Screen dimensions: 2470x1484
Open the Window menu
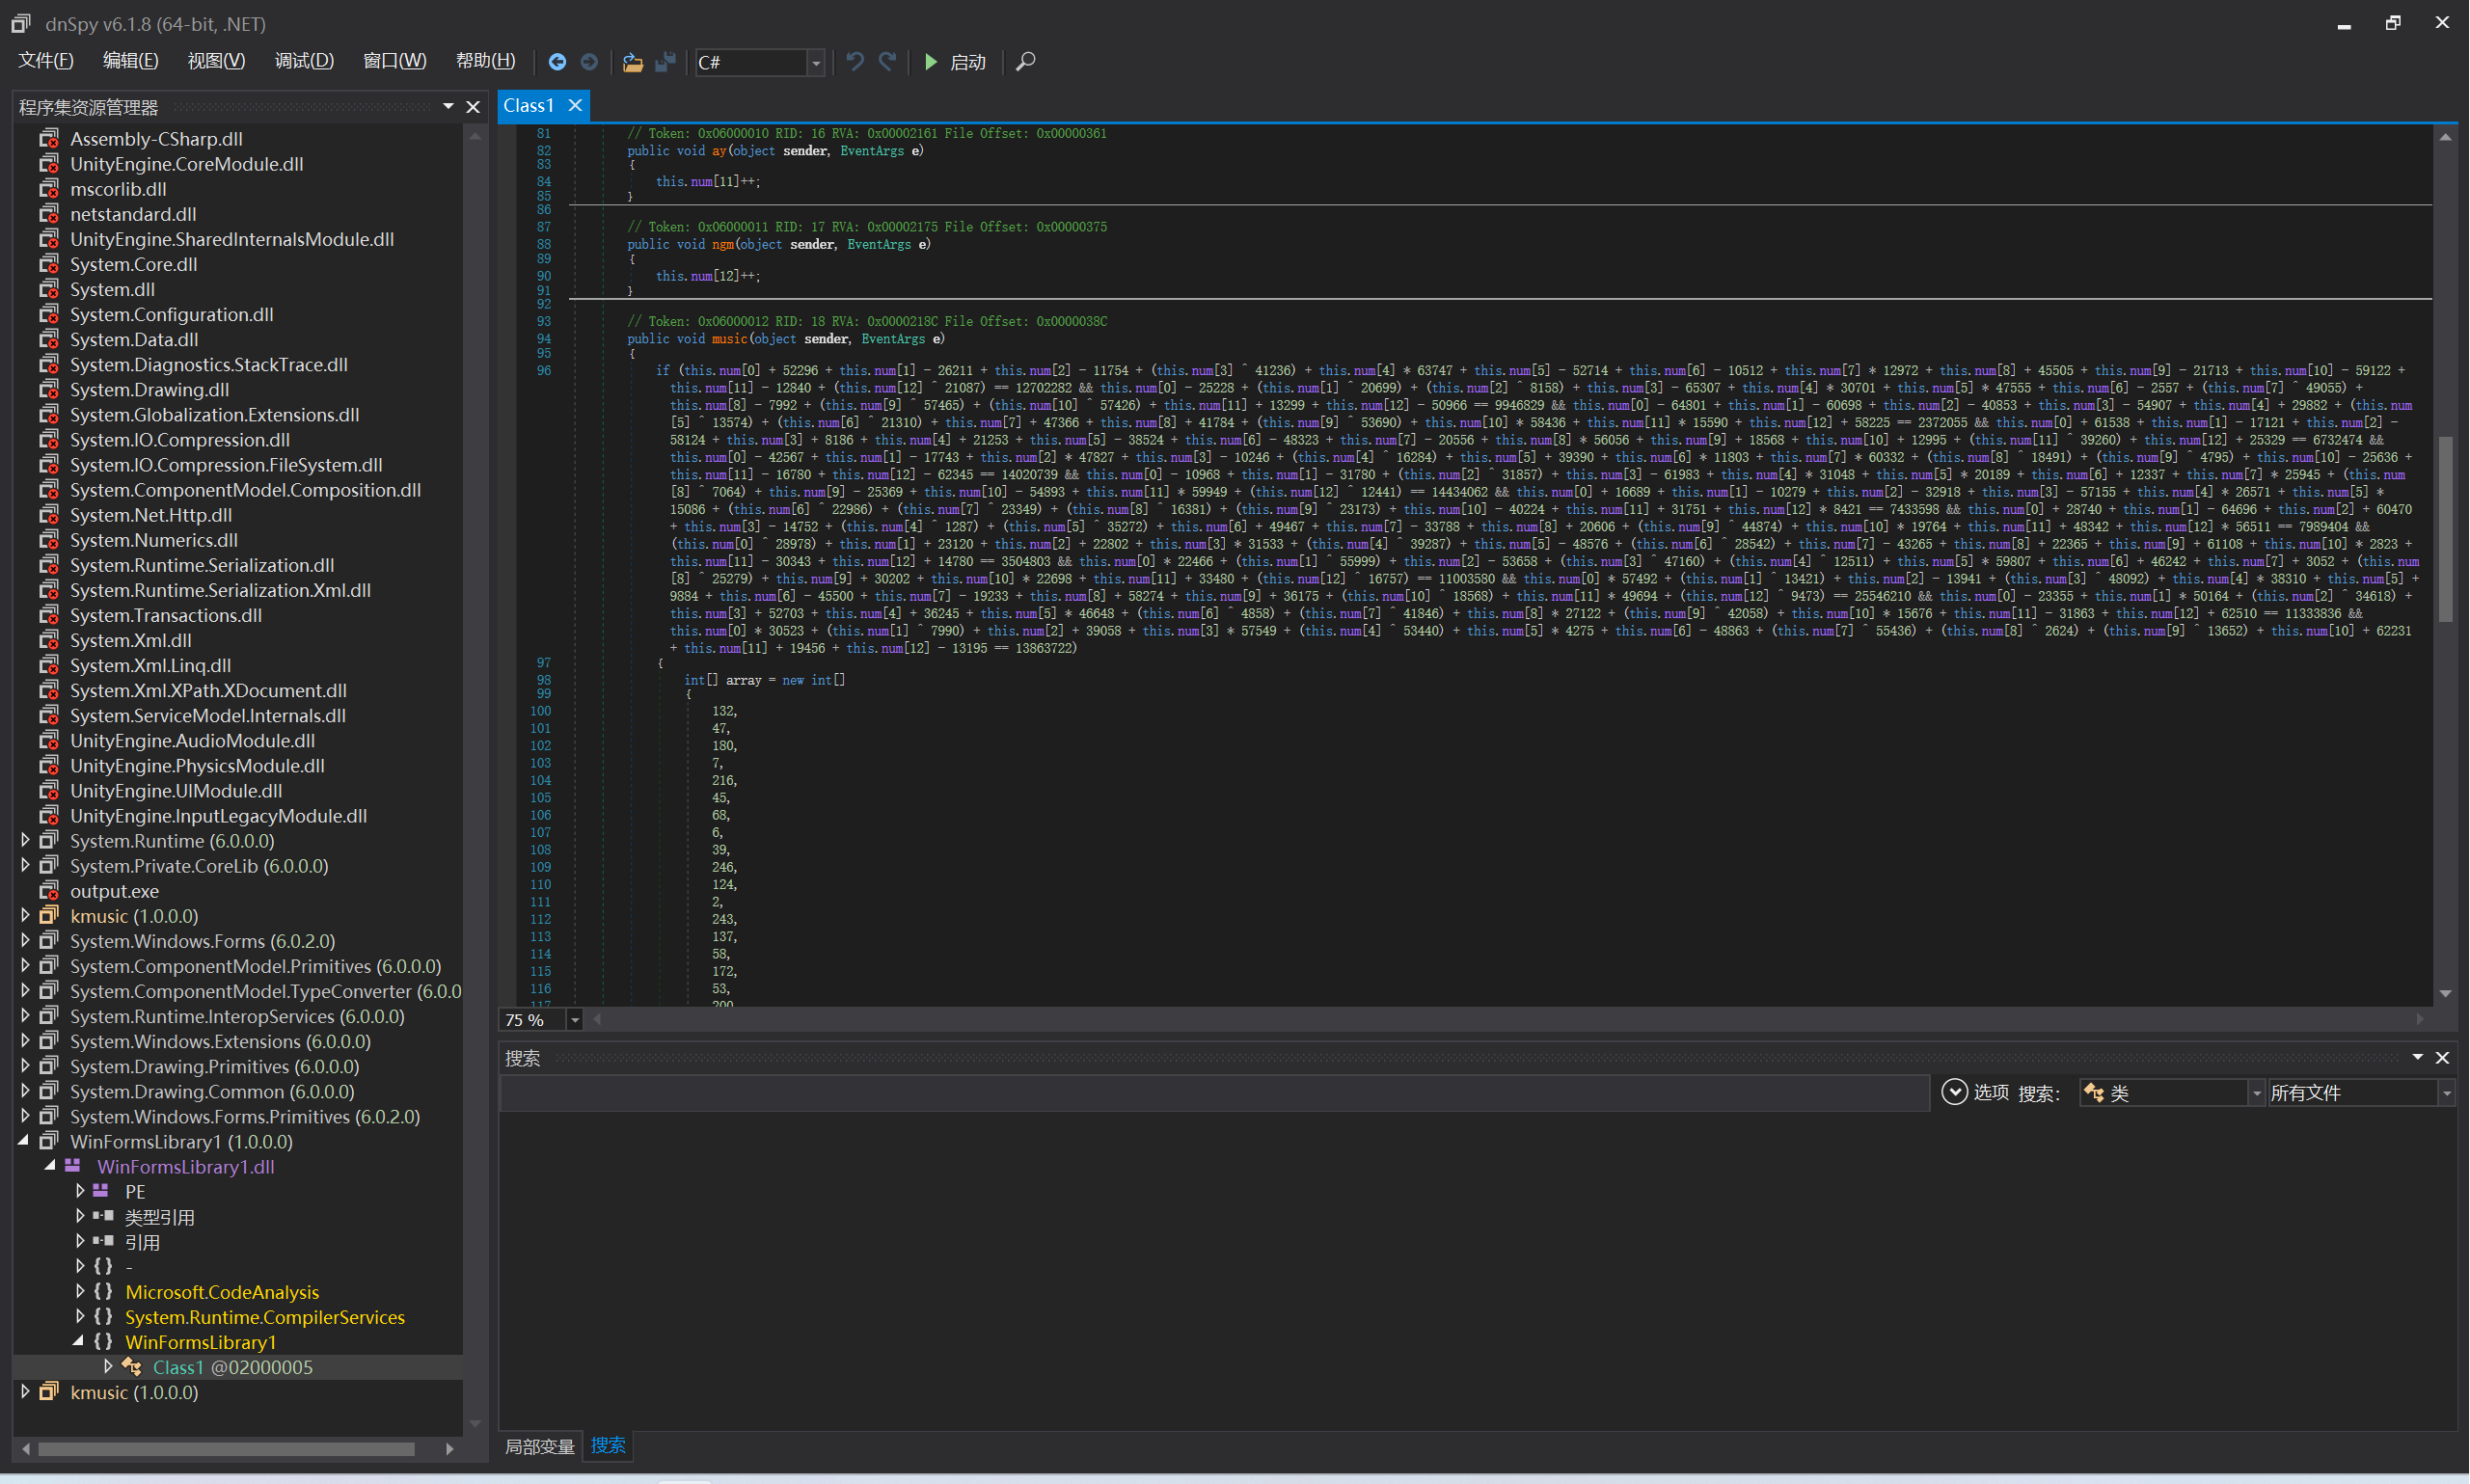pyautogui.click(x=395, y=61)
